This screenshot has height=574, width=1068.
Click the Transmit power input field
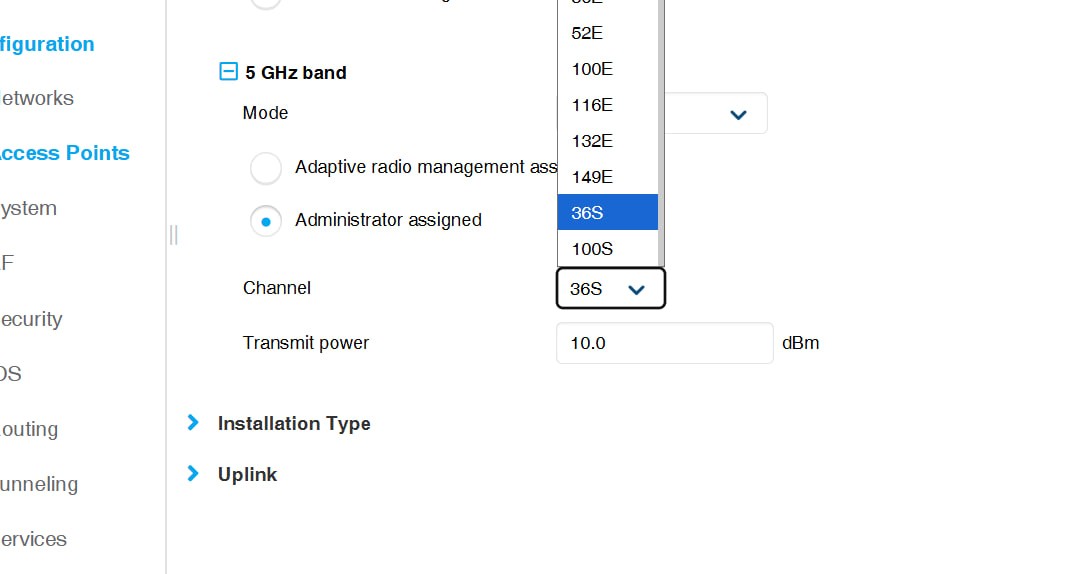pos(664,343)
